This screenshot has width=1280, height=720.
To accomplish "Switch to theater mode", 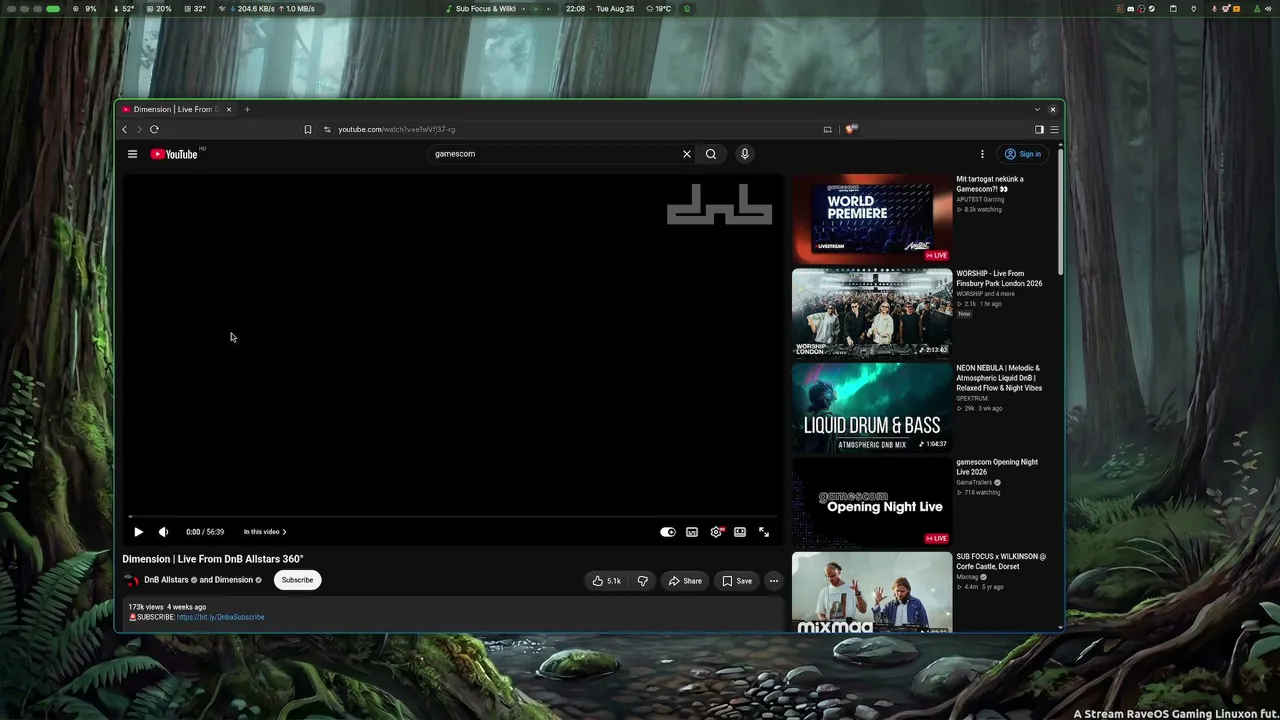I will 740,532.
